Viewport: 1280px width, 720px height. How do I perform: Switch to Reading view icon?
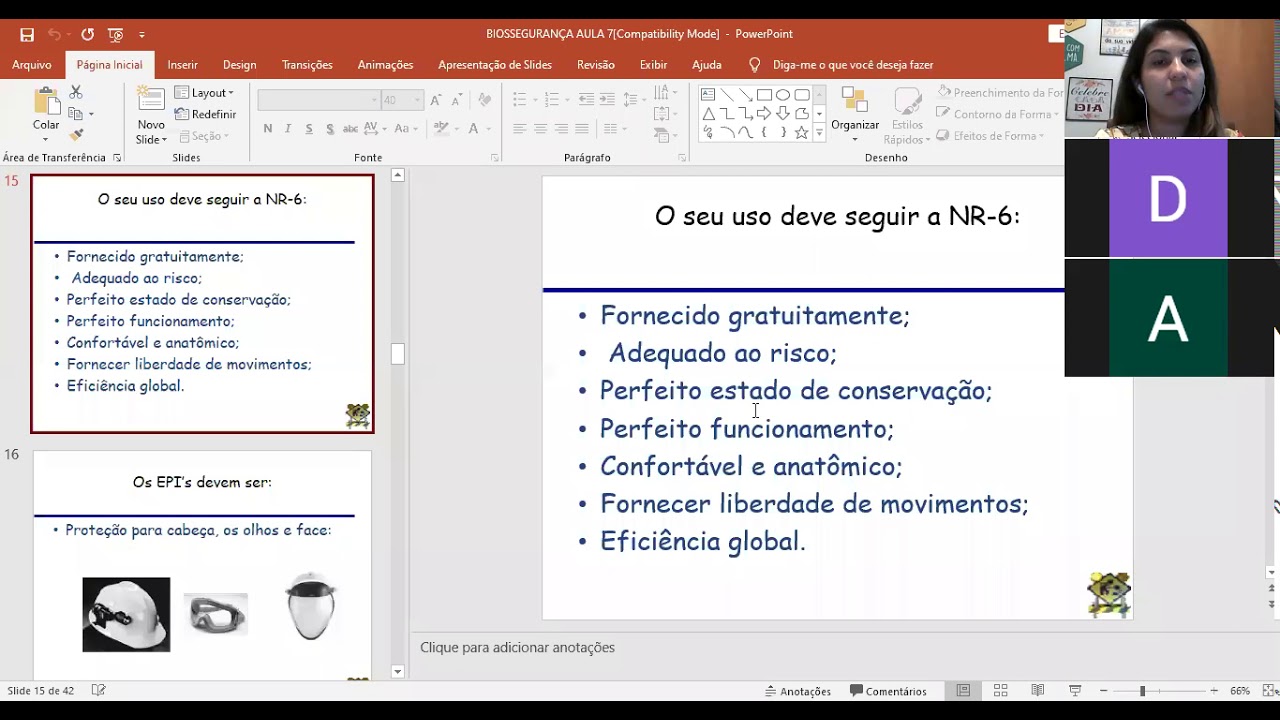[1038, 691]
